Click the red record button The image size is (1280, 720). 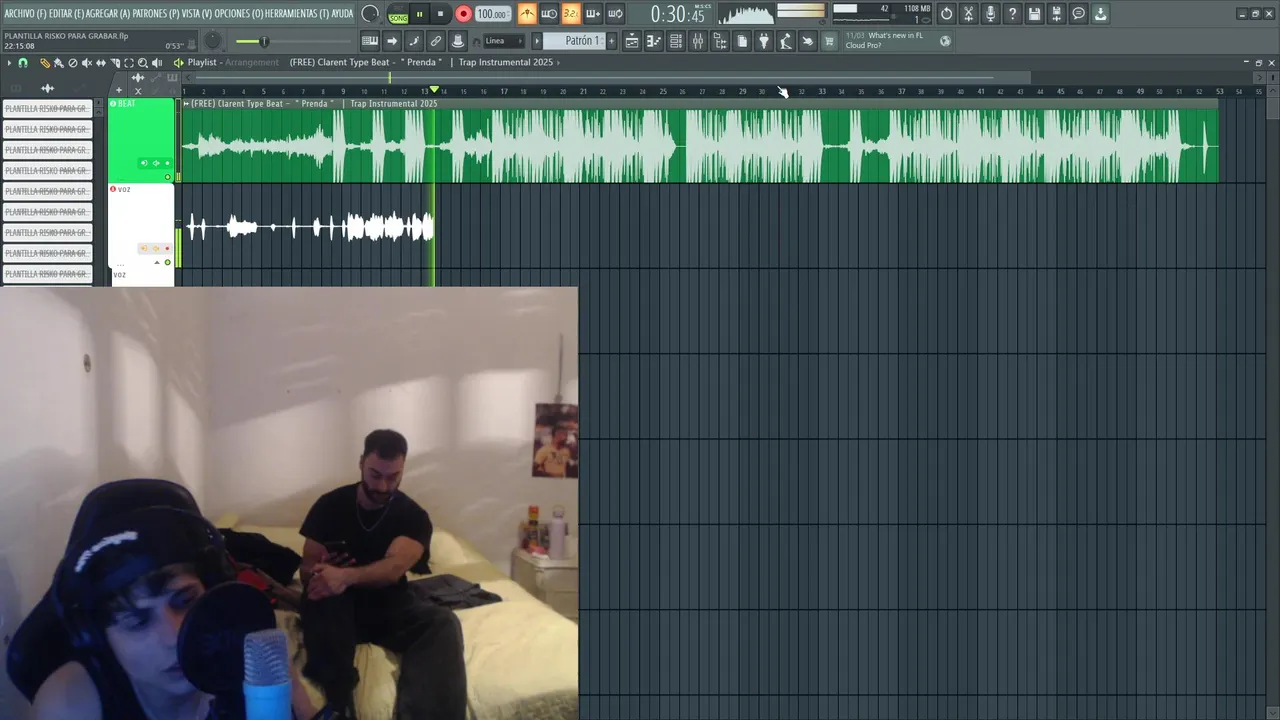[x=463, y=14]
